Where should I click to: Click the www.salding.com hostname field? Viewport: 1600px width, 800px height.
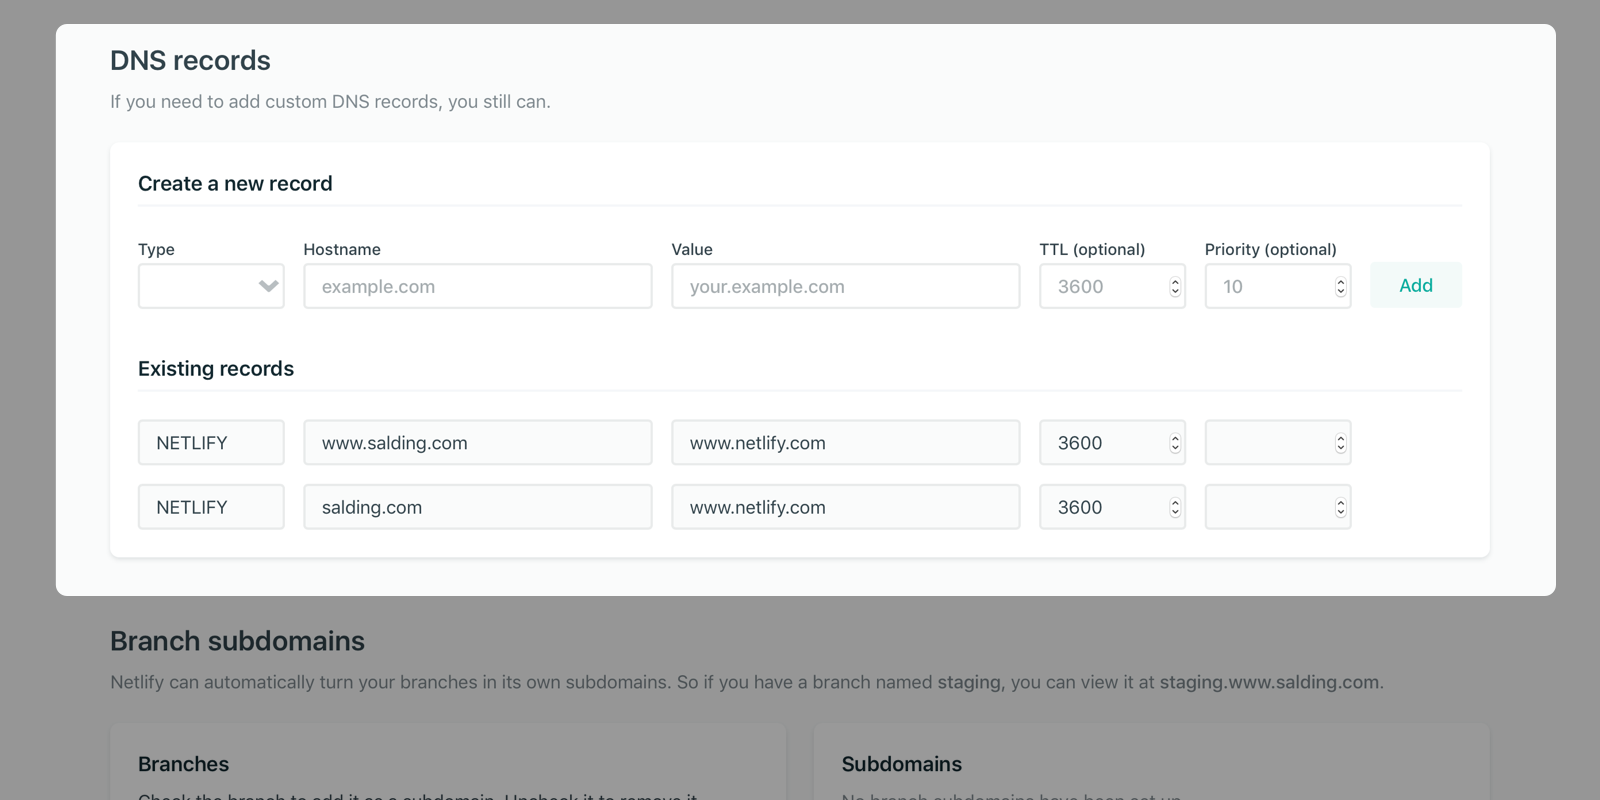click(477, 443)
